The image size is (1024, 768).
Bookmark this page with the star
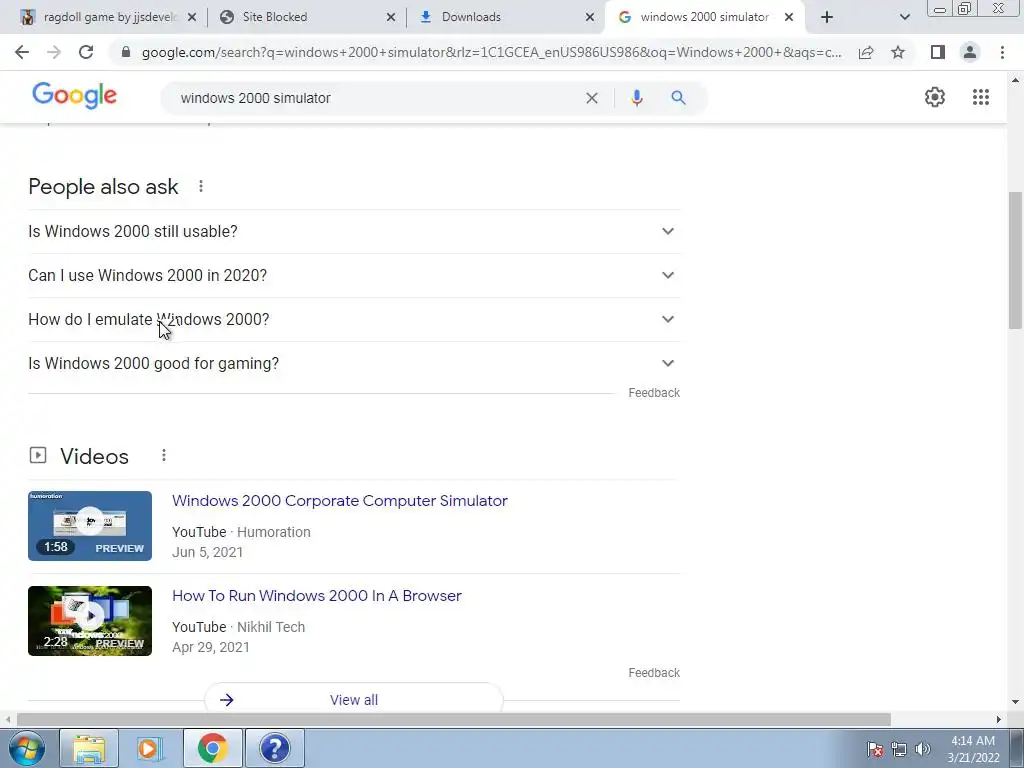click(898, 52)
